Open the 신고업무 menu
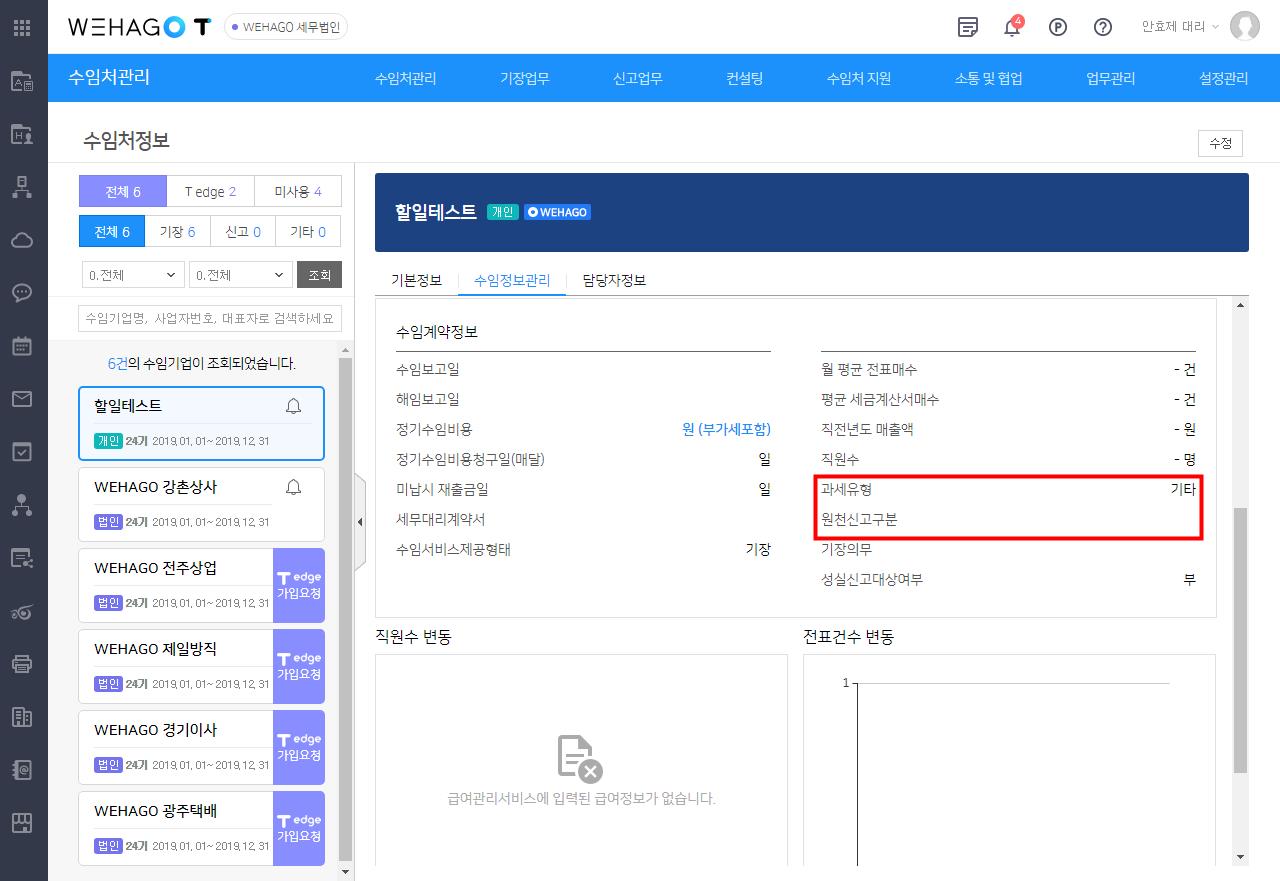 tap(637, 79)
